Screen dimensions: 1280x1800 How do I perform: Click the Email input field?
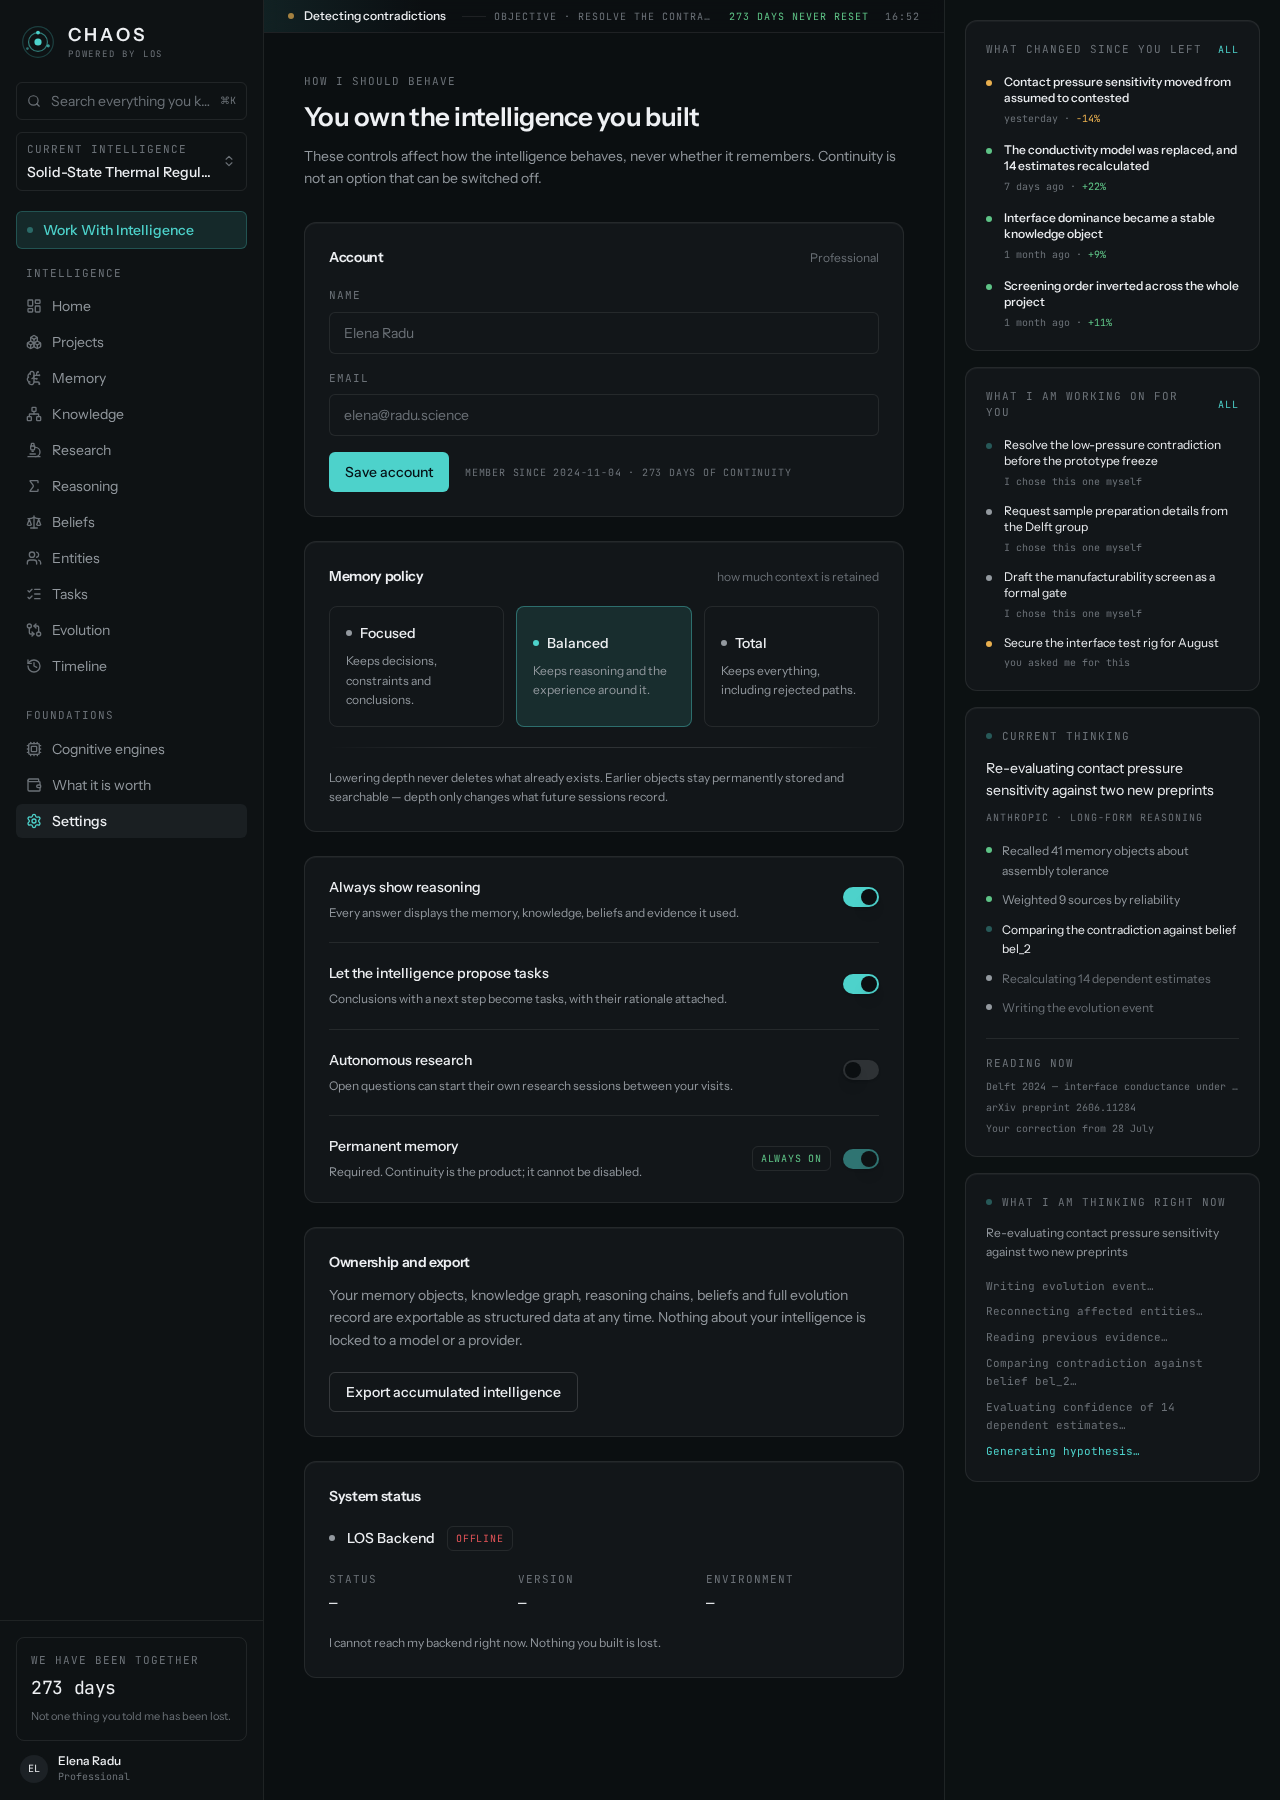tap(604, 415)
